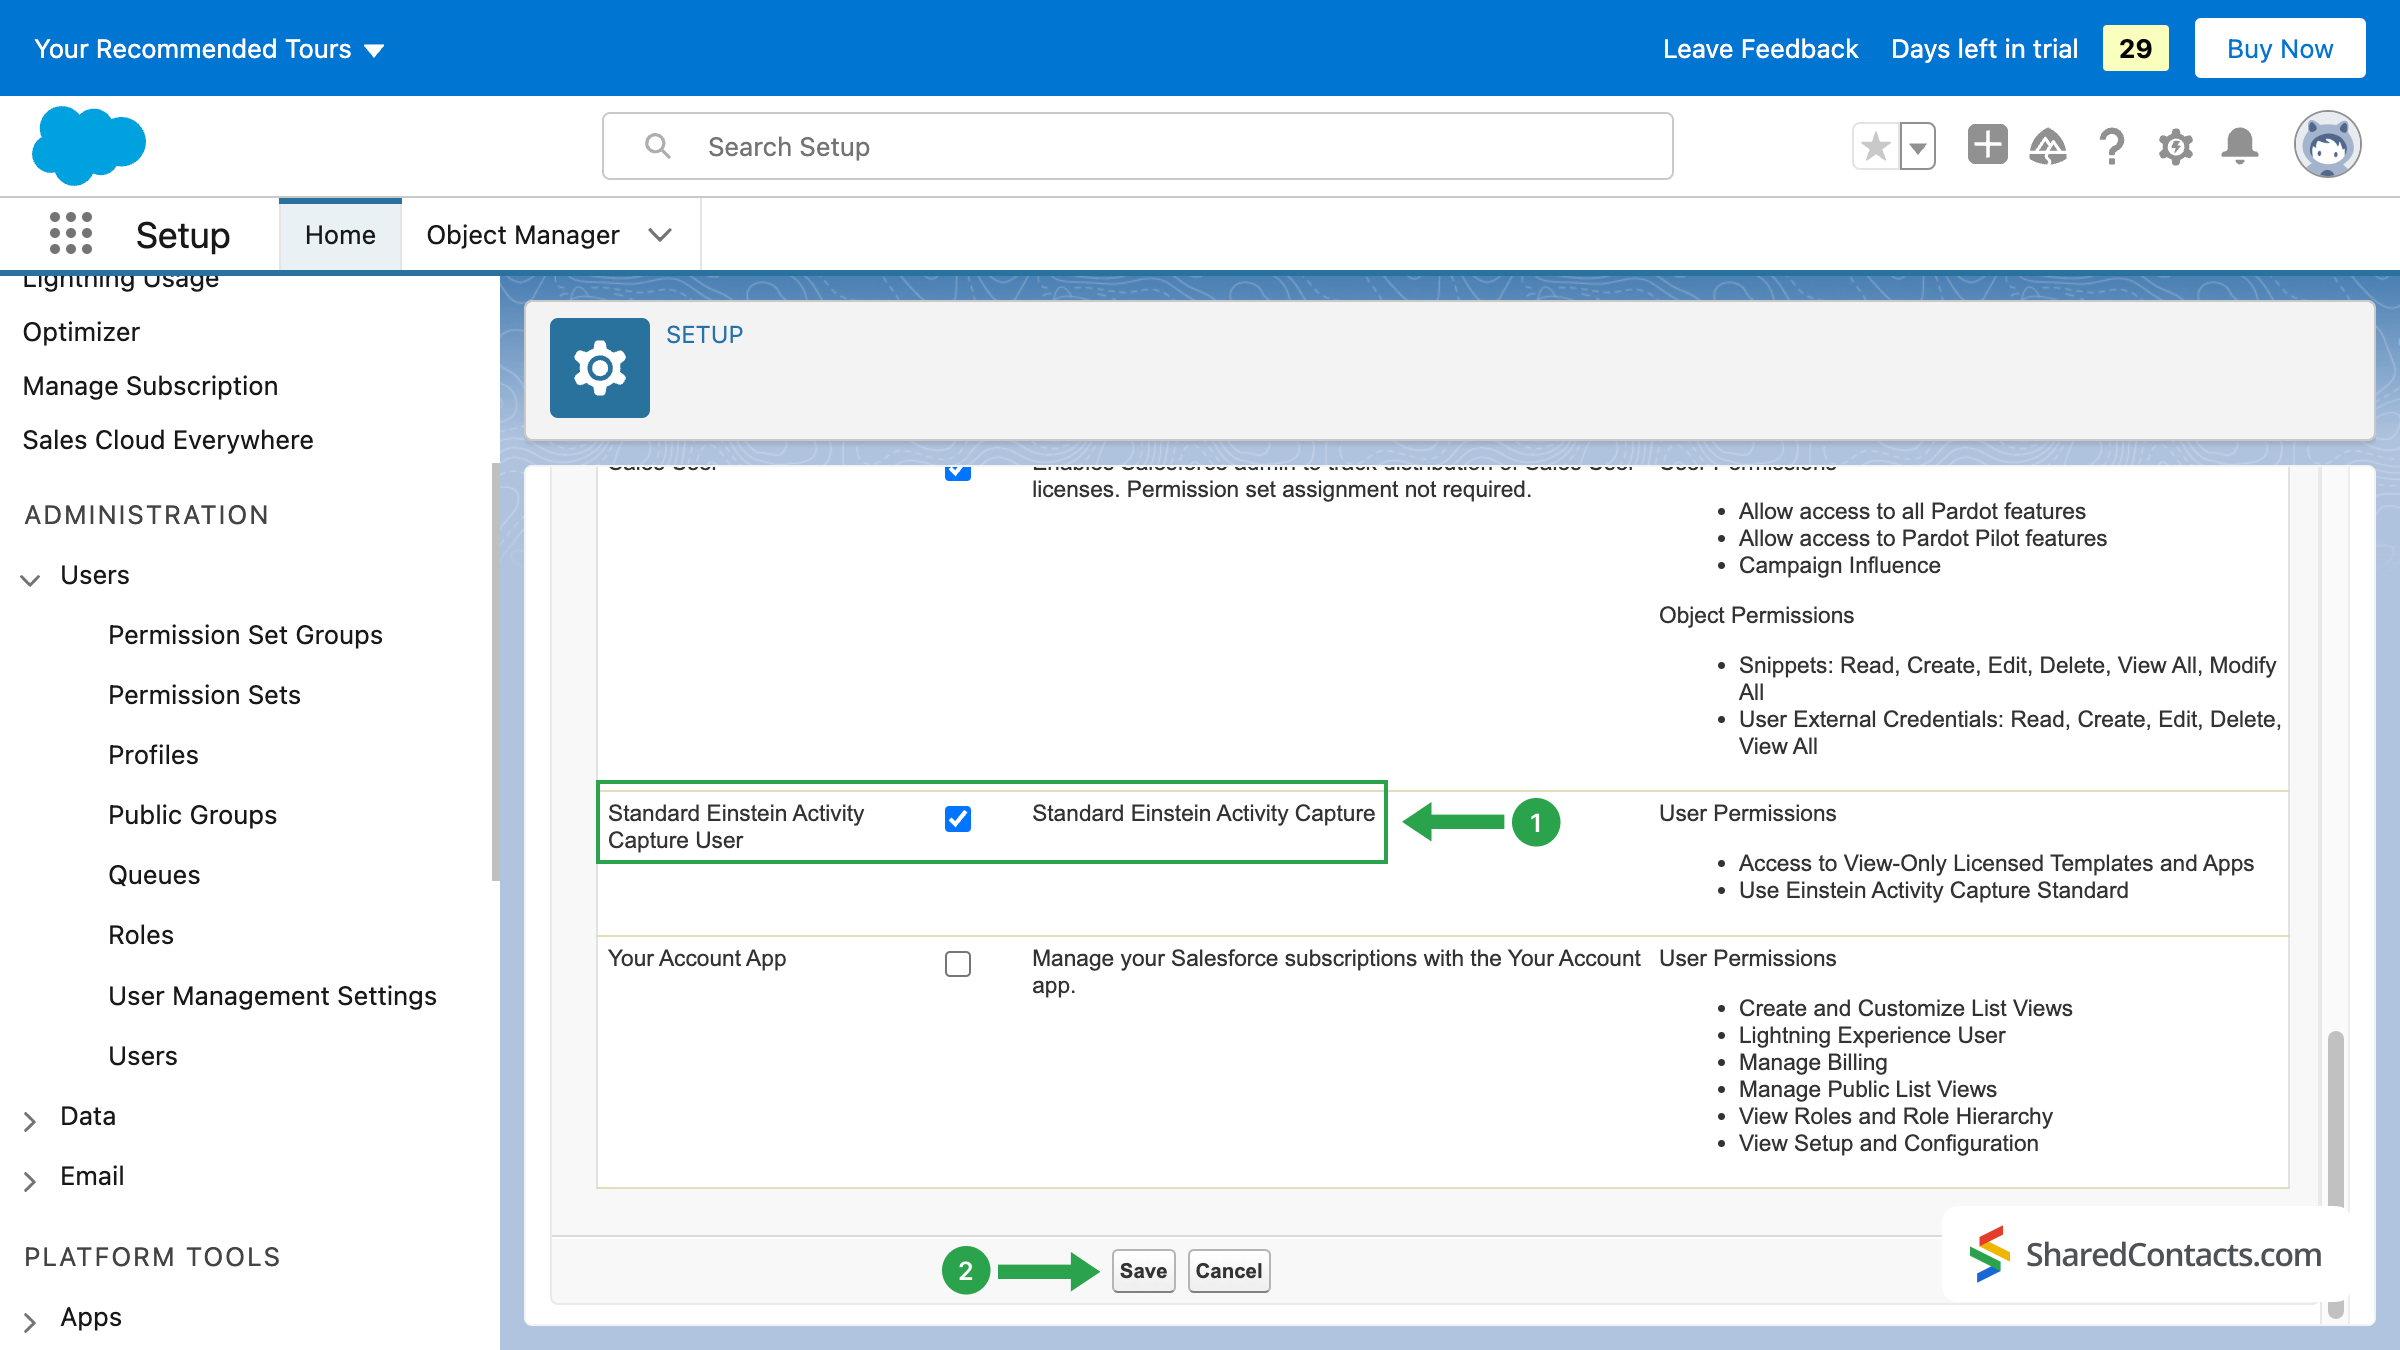Expand the Data section

(x=31, y=1120)
